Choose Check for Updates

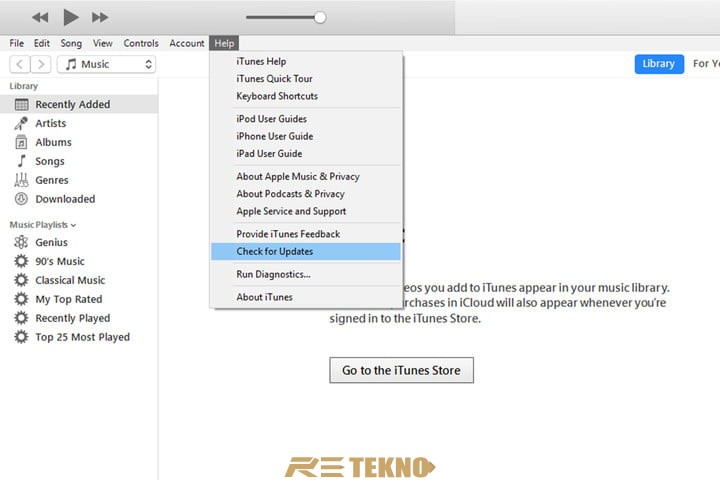tap(306, 251)
